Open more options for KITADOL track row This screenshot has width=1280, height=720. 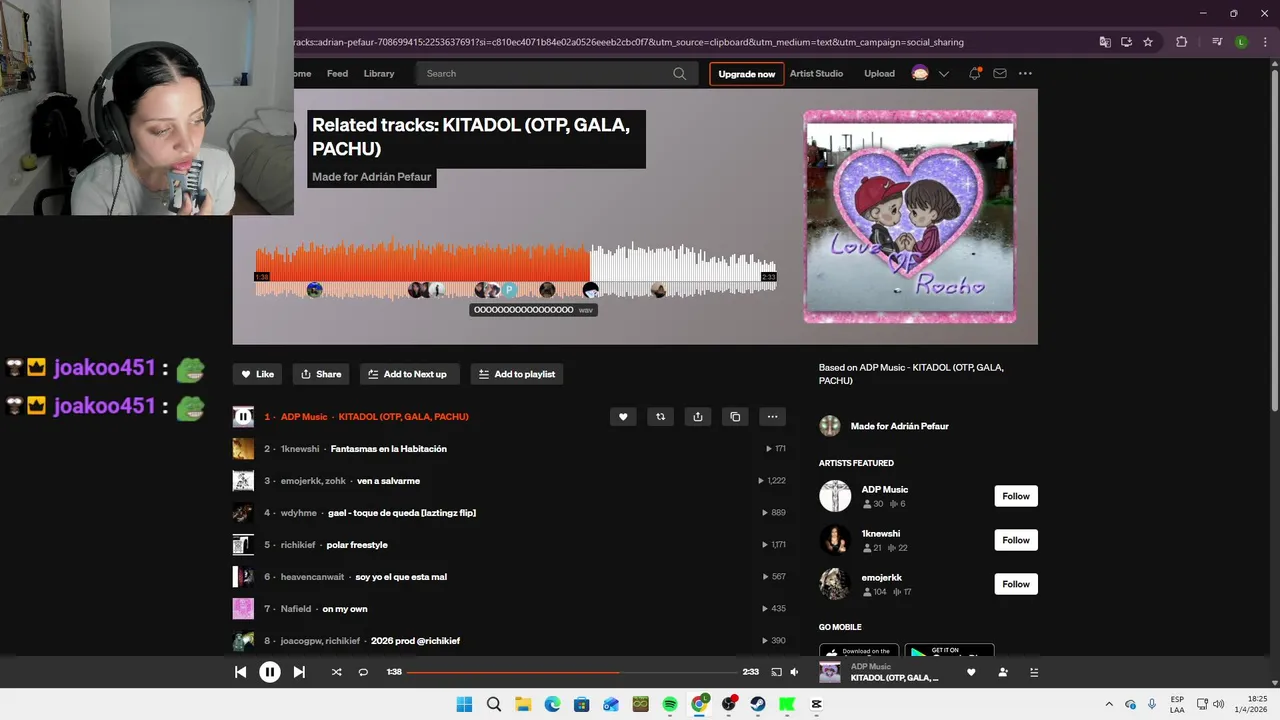772,417
